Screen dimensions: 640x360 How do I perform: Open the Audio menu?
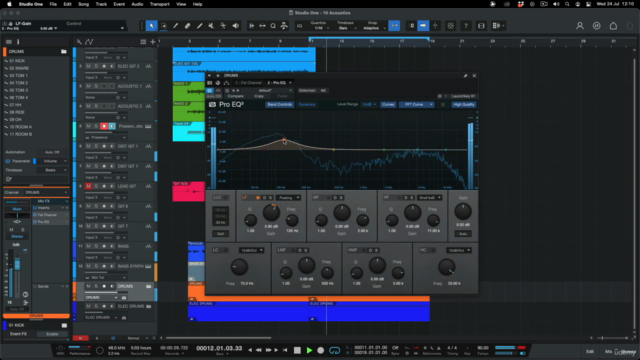click(x=137, y=4)
